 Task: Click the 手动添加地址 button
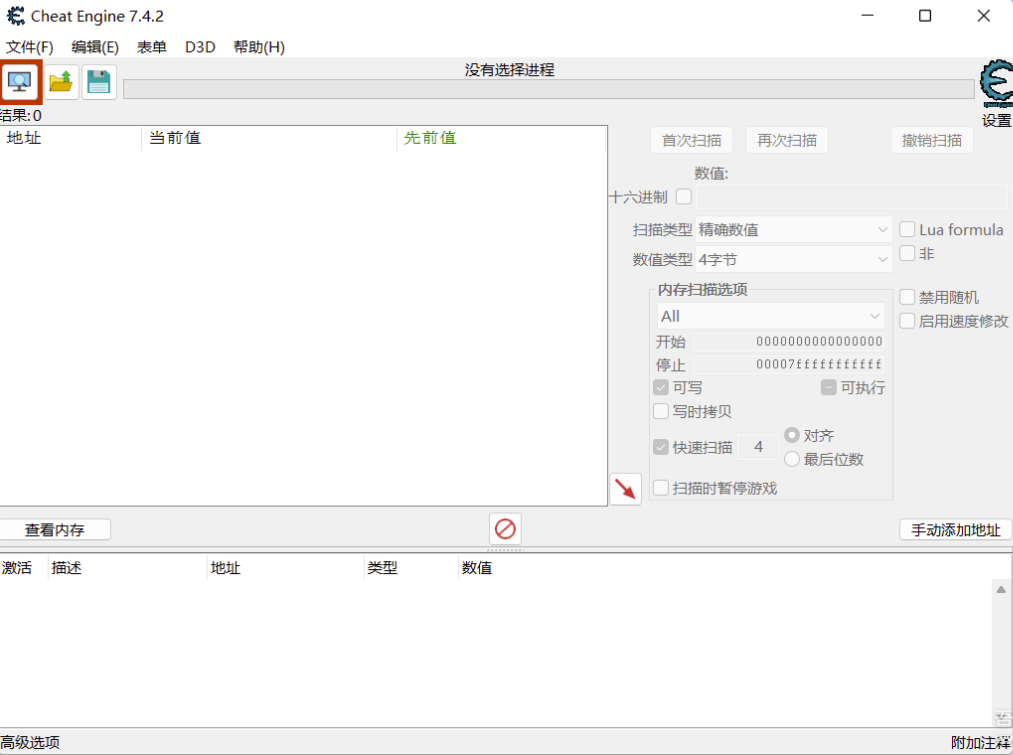click(956, 530)
